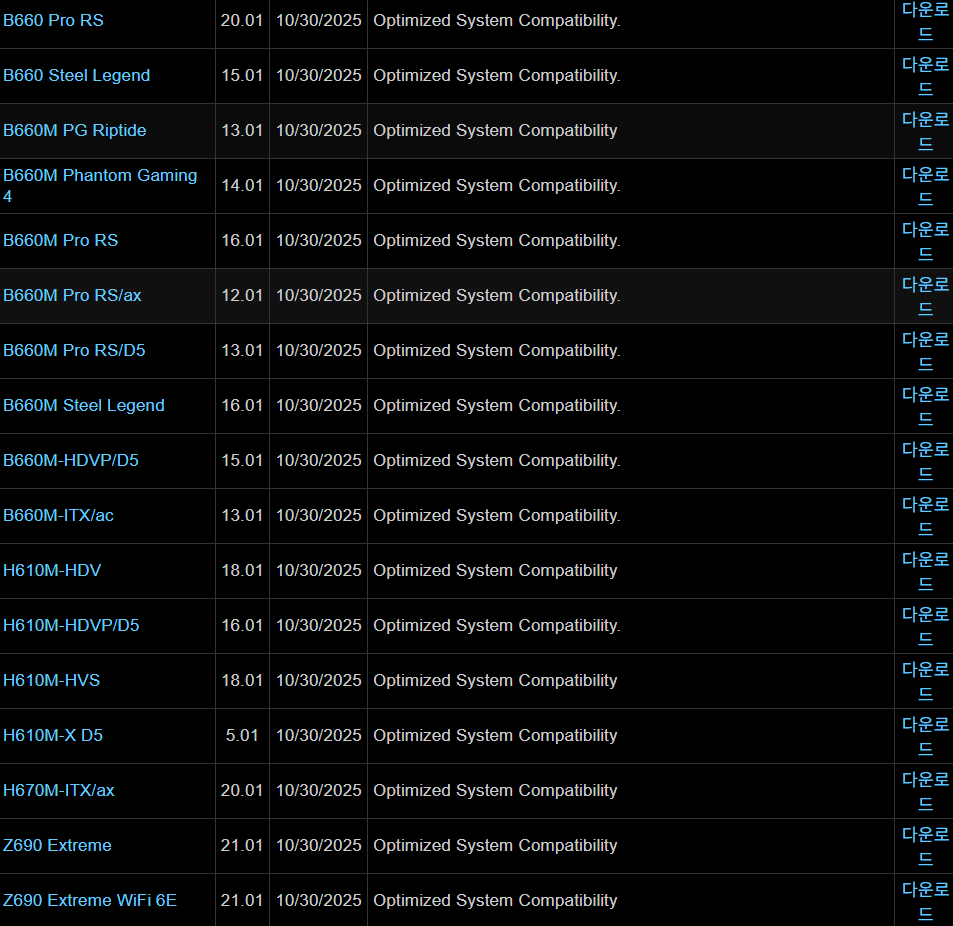Click 다운로드 for B660M Phantom Gaming 4

(x=925, y=186)
